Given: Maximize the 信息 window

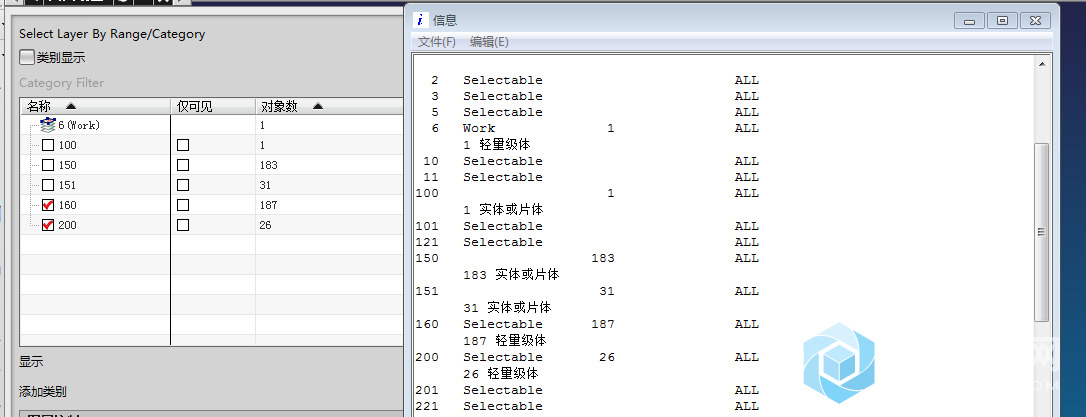Looking at the screenshot, I should coord(1002,21).
